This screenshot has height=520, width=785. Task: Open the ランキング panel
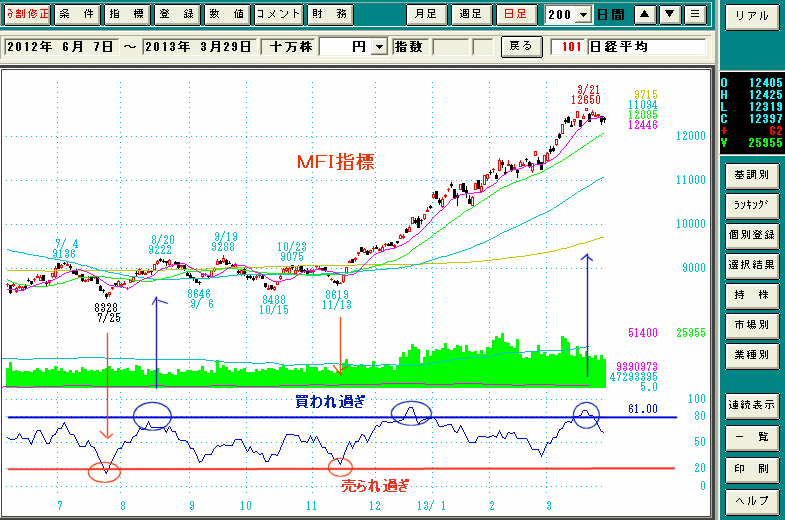pos(752,206)
